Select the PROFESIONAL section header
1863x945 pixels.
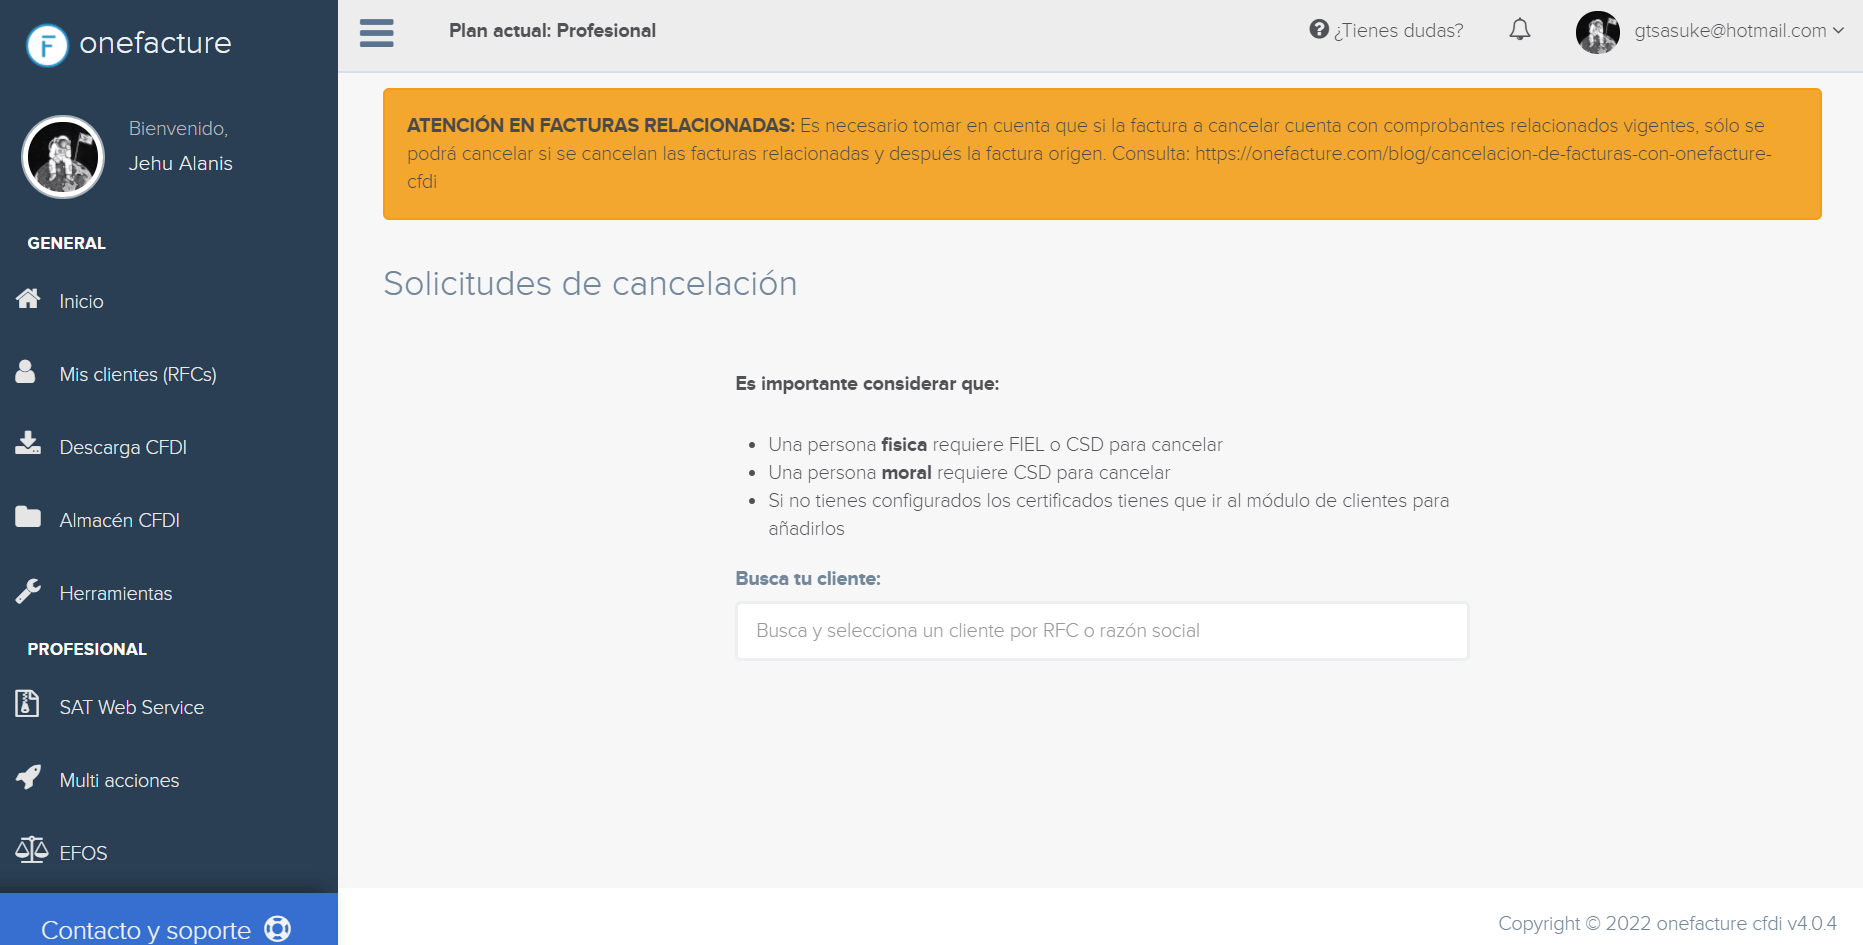click(x=86, y=649)
